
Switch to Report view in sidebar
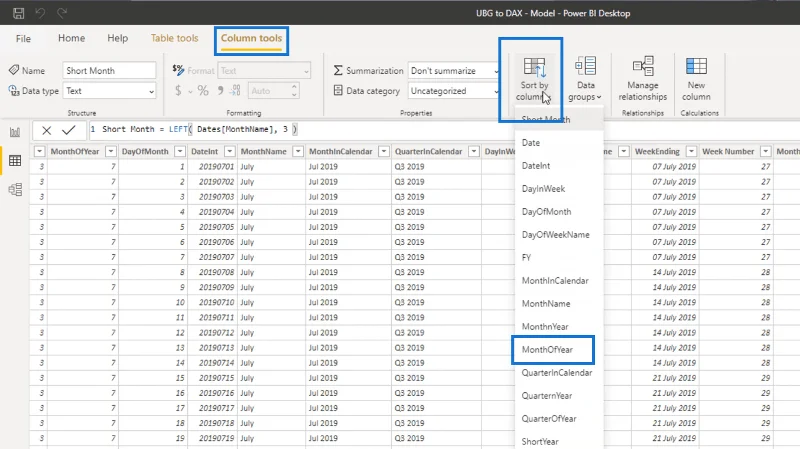point(15,133)
